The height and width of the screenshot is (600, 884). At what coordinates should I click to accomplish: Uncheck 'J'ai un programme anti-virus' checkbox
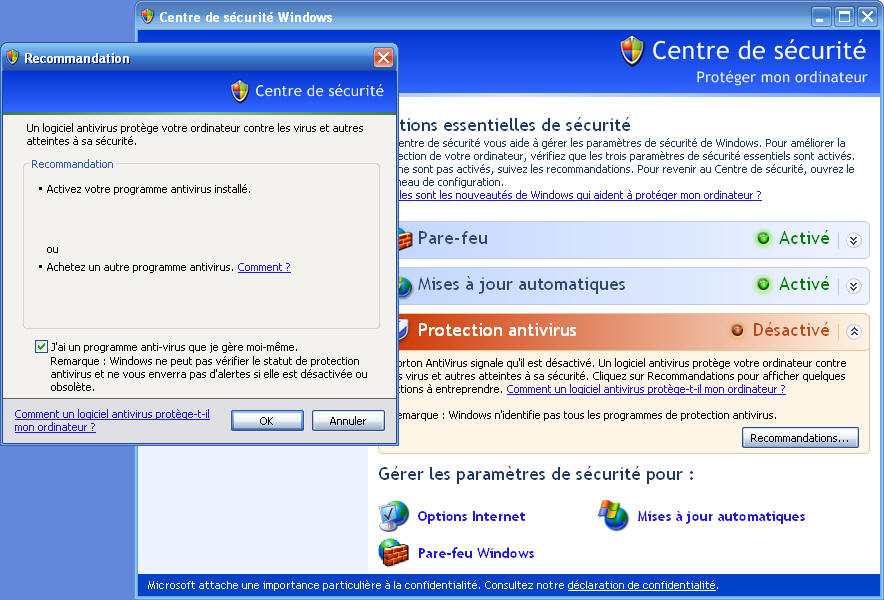41,347
